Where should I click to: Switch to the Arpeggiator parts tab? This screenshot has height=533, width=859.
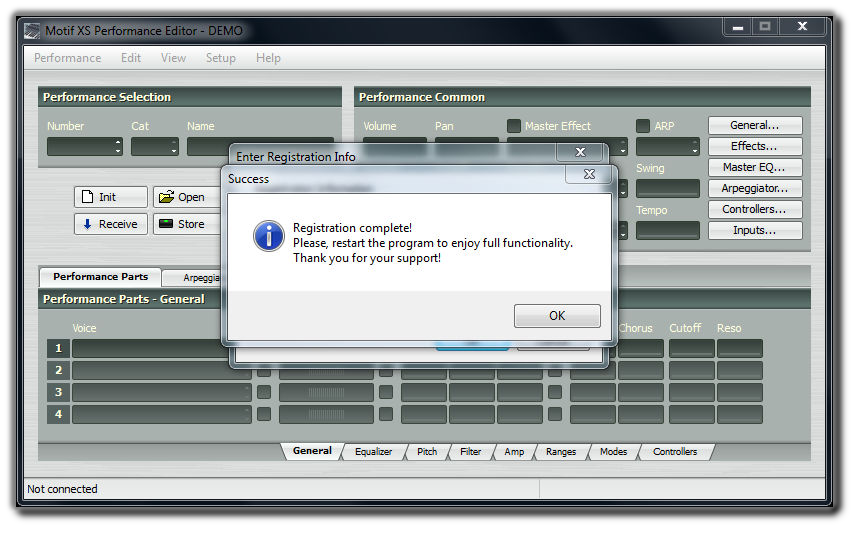194,278
